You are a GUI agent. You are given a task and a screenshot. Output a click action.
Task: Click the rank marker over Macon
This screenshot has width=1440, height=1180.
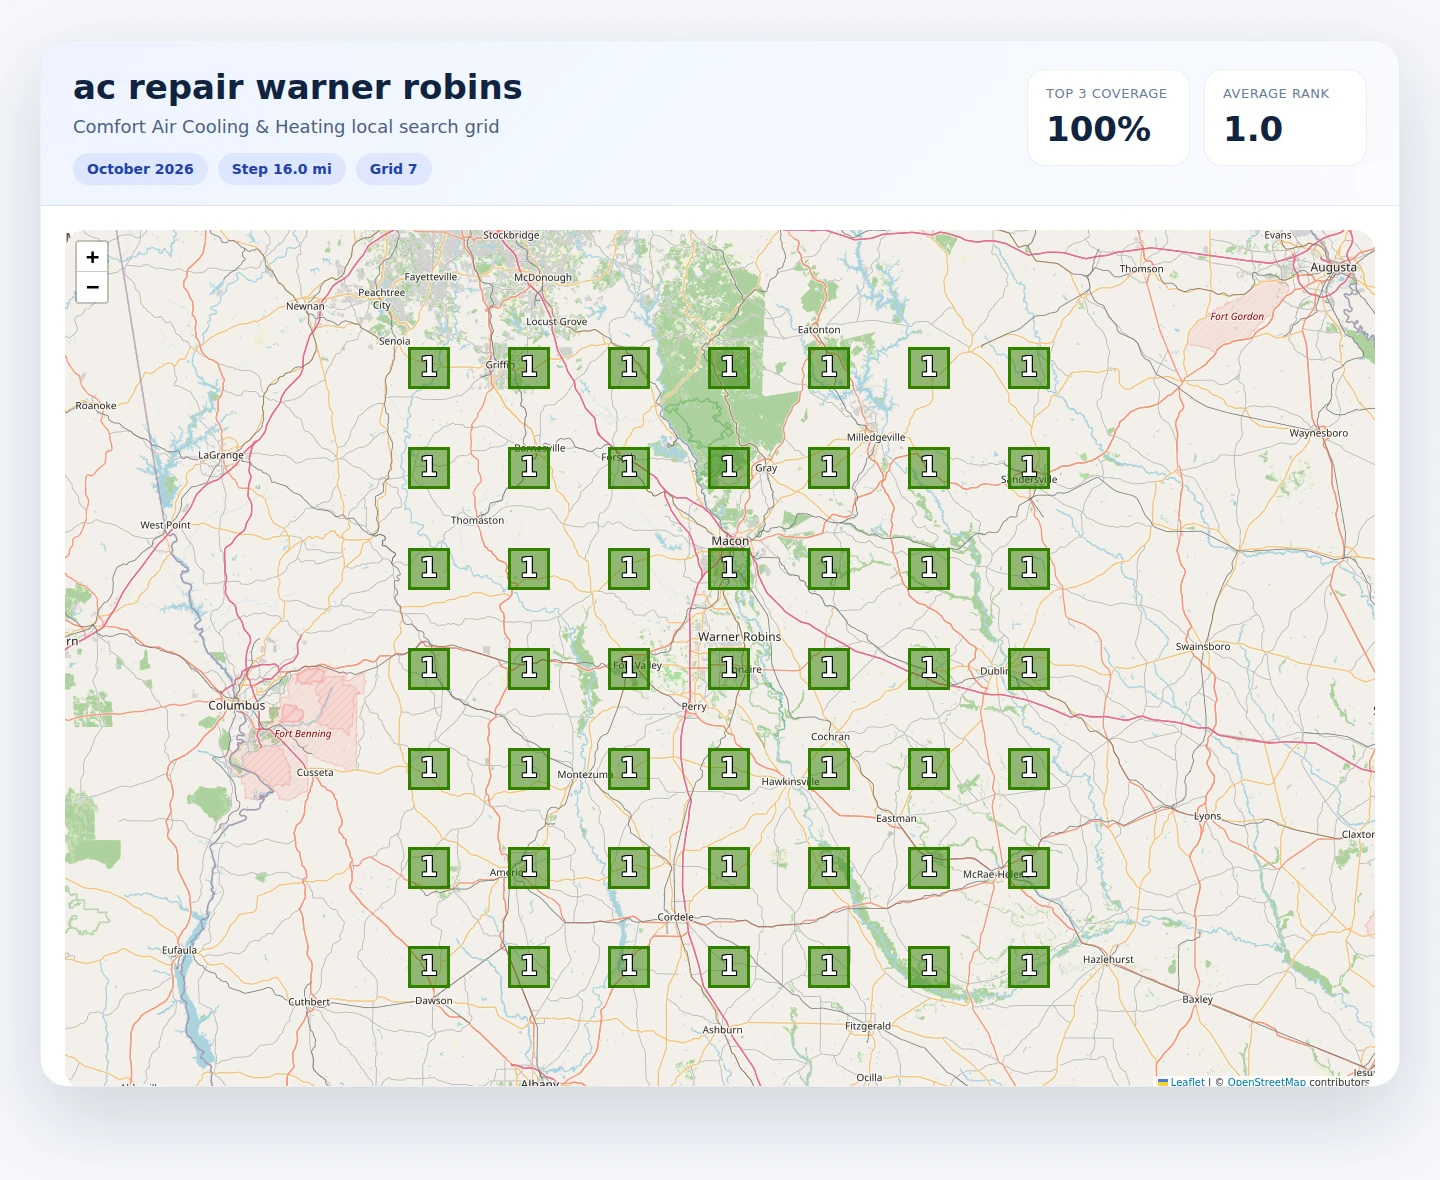click(729, 568)
